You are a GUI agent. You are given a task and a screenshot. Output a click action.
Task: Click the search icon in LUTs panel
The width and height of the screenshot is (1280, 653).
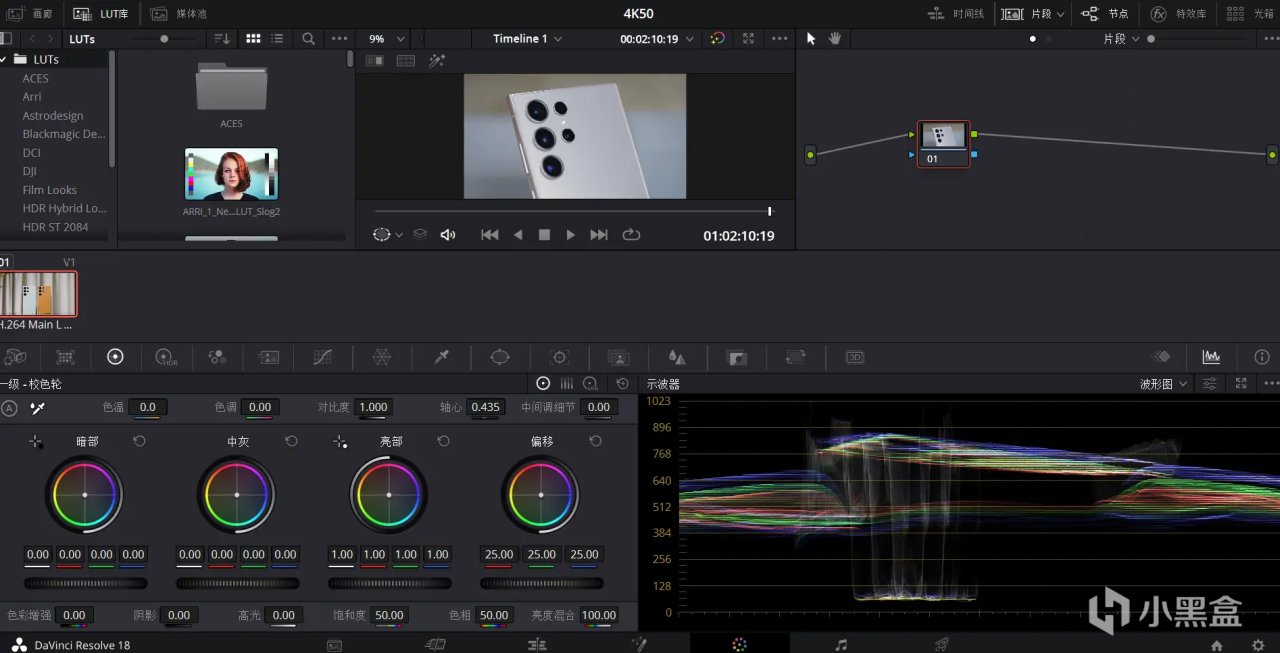tap(308, 39)
